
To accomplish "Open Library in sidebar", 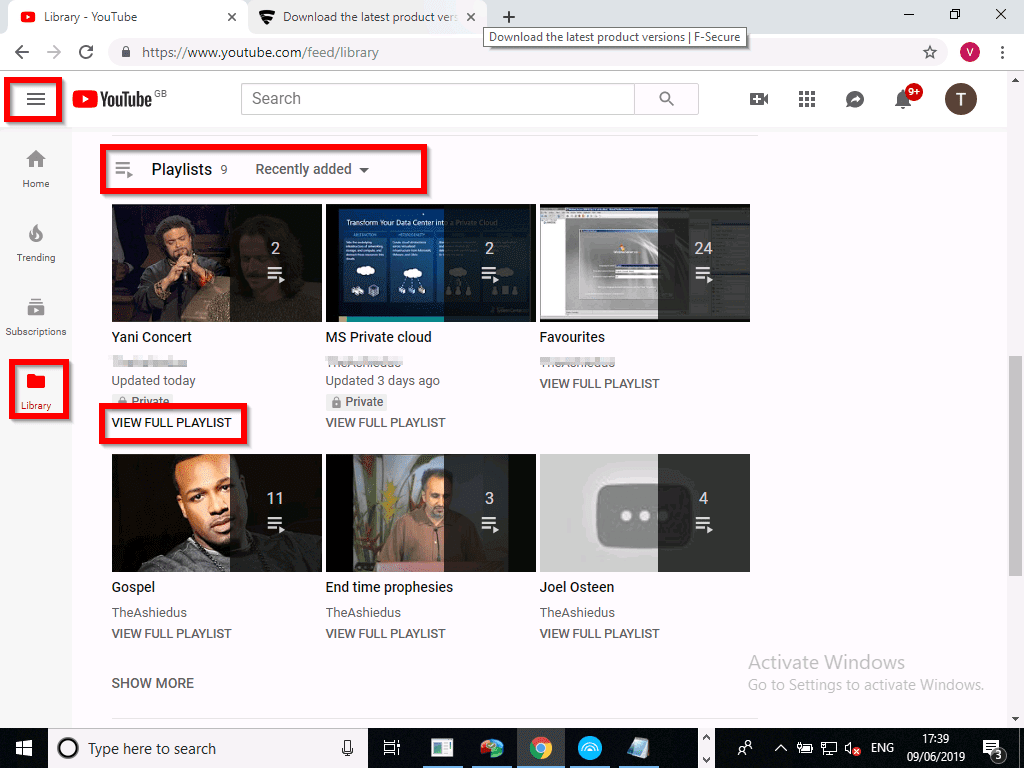I will tap(36, 391).
